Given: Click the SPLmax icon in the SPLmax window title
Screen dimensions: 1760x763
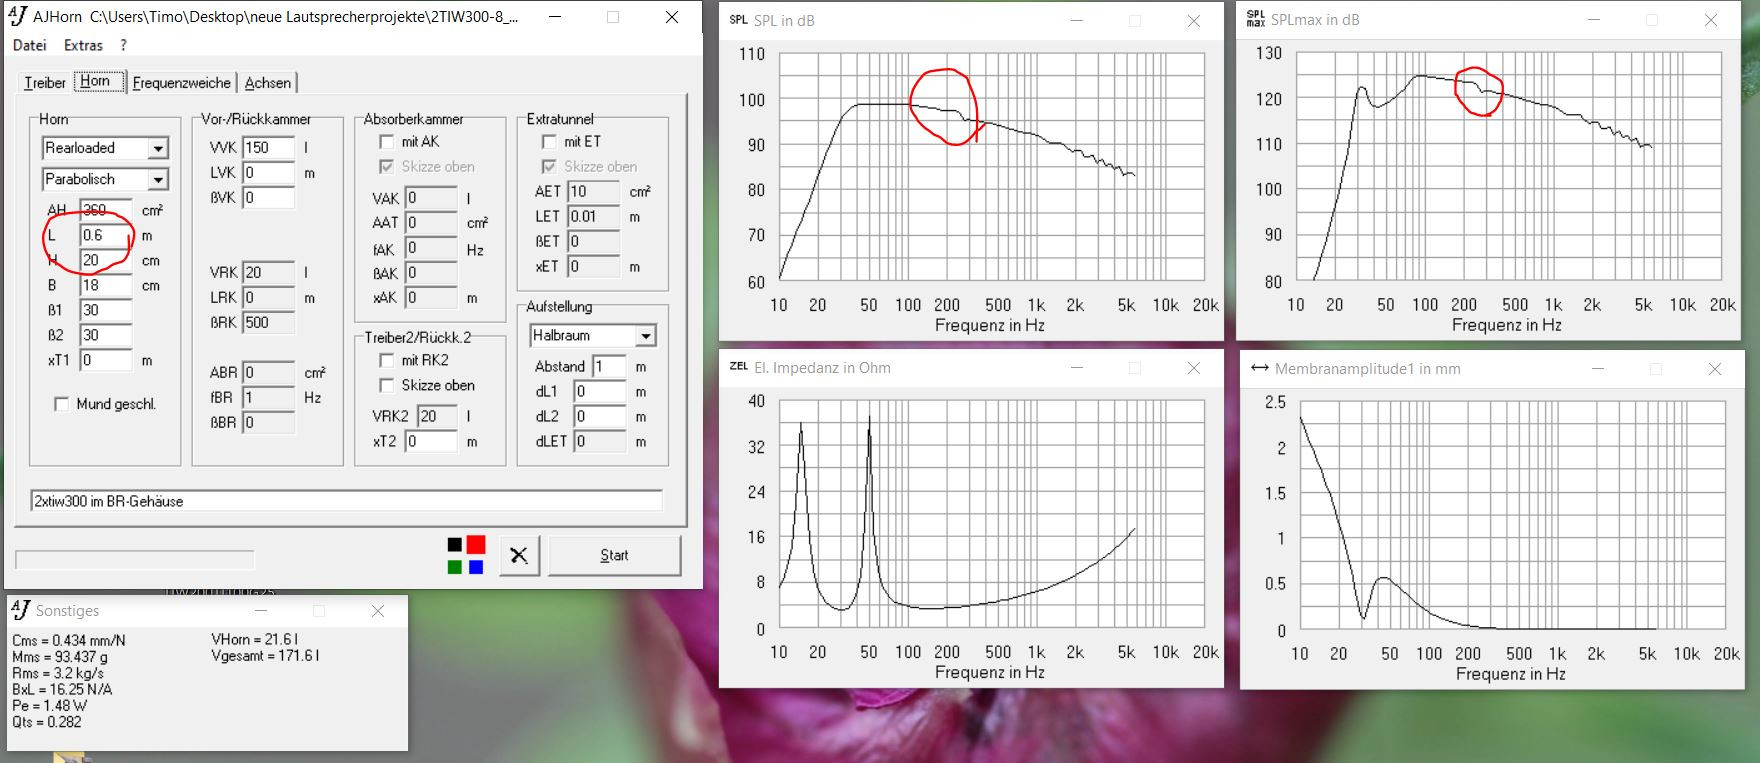Looking at the screenshot, I should tap(1255, 20).
